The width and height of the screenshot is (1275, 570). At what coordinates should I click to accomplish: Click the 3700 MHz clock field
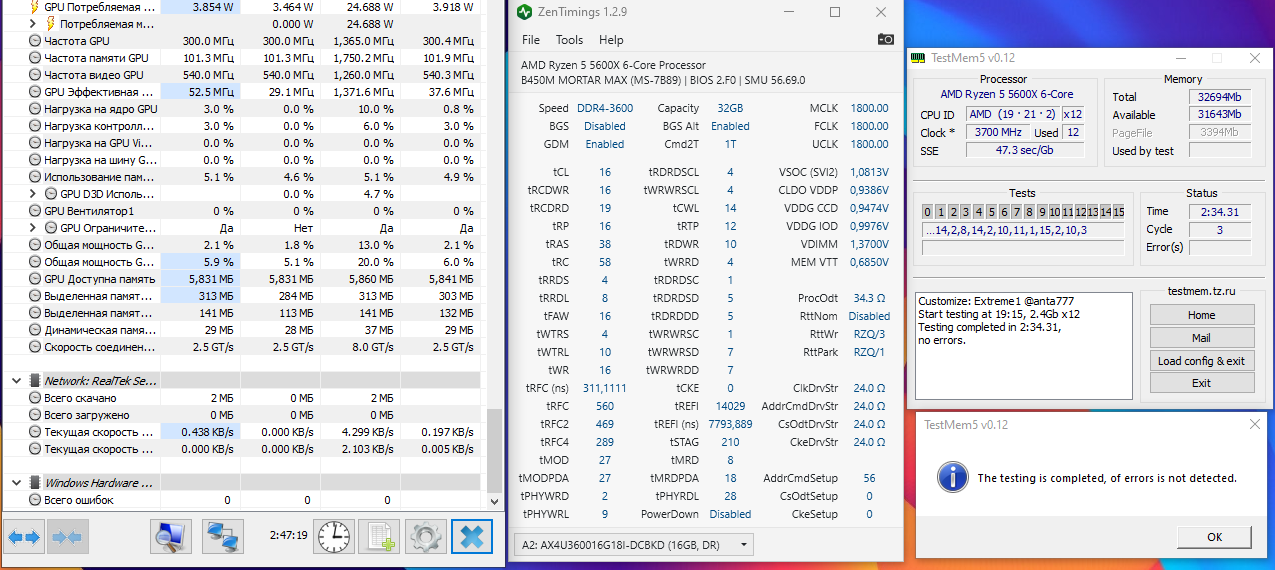(996, 132)
